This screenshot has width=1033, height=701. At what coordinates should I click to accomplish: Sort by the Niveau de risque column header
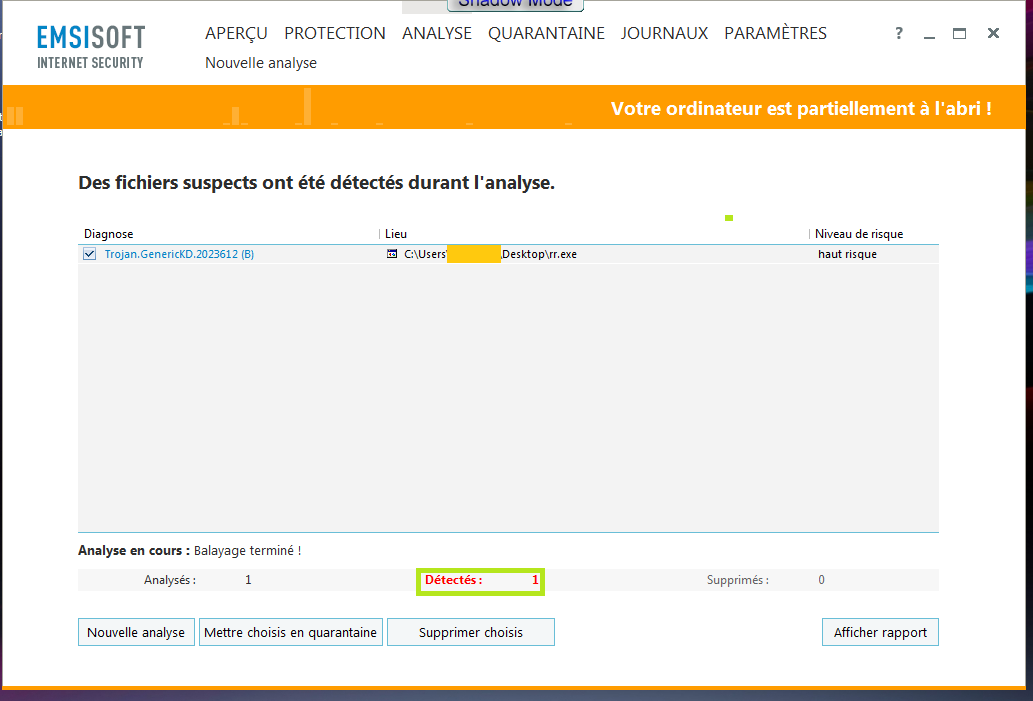click(859, 234)
